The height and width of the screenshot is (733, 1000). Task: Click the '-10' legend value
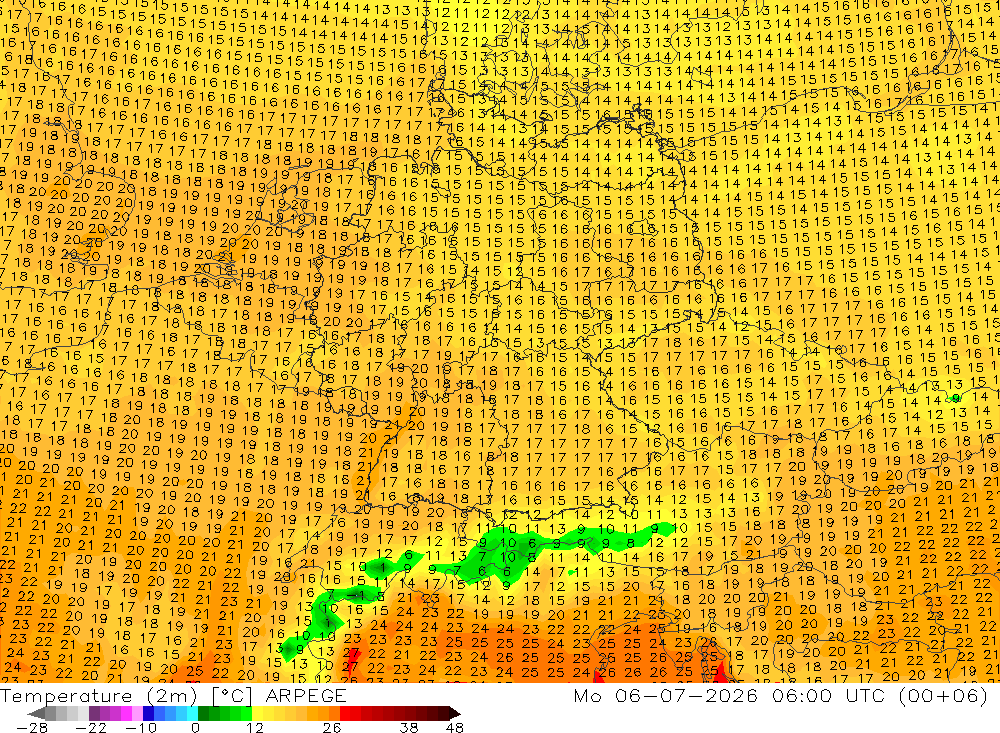point(141,727)
